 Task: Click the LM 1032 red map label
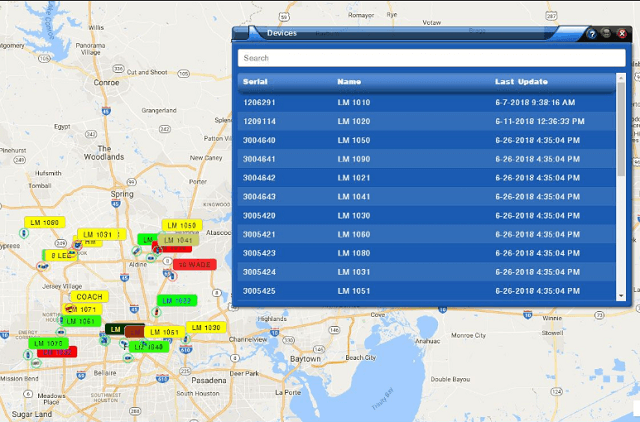(x=57, y=352)
